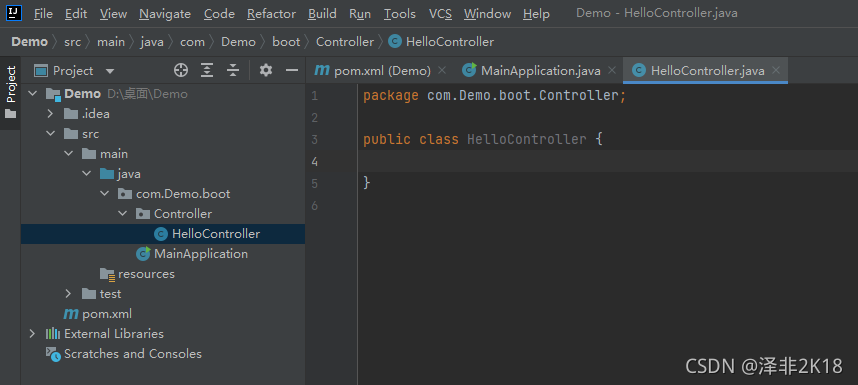Screen dimensions: 858x385
Task: Click the src folder icon
Action: [71, 134]
